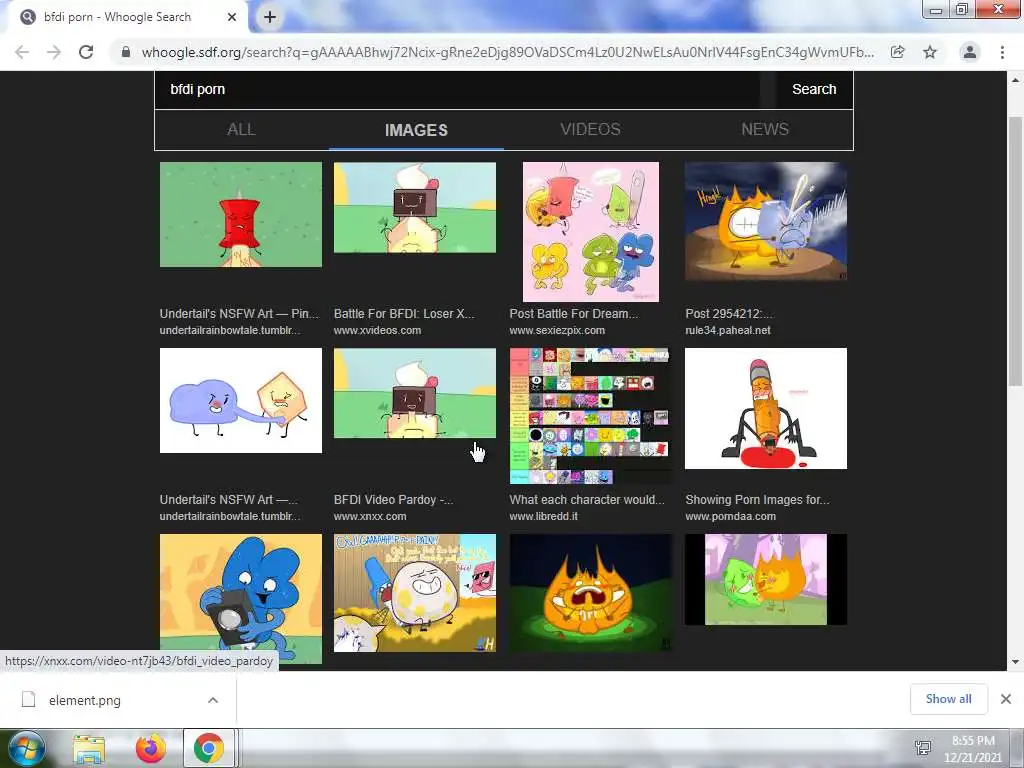This screenshot has height=768, width=1024.
Task: Open a new browser tab
Action: pyautogui.click(x=270, y=17)
